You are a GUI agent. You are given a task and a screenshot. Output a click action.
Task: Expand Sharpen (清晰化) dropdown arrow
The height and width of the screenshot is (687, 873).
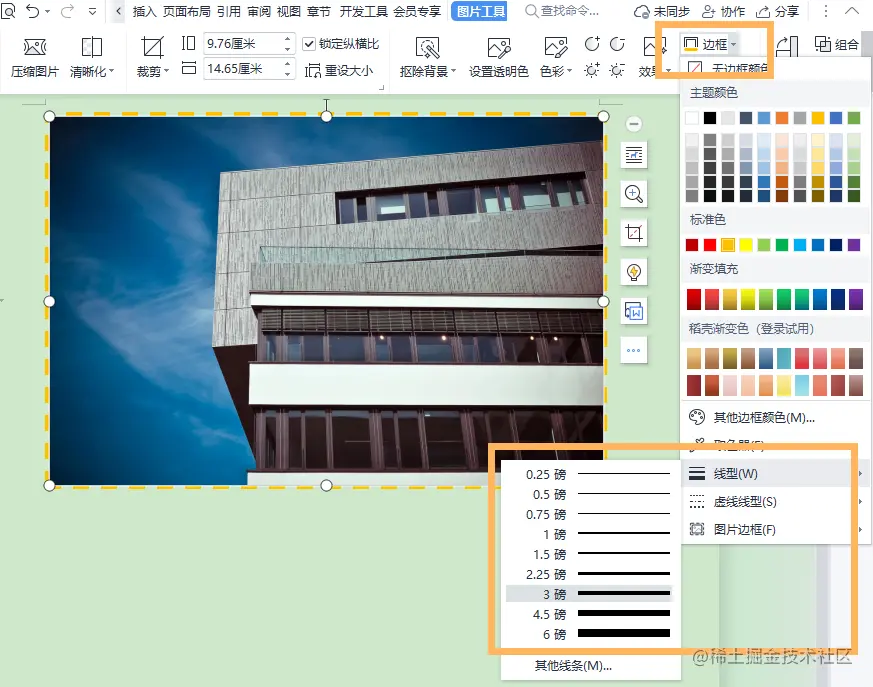point(111,71)
